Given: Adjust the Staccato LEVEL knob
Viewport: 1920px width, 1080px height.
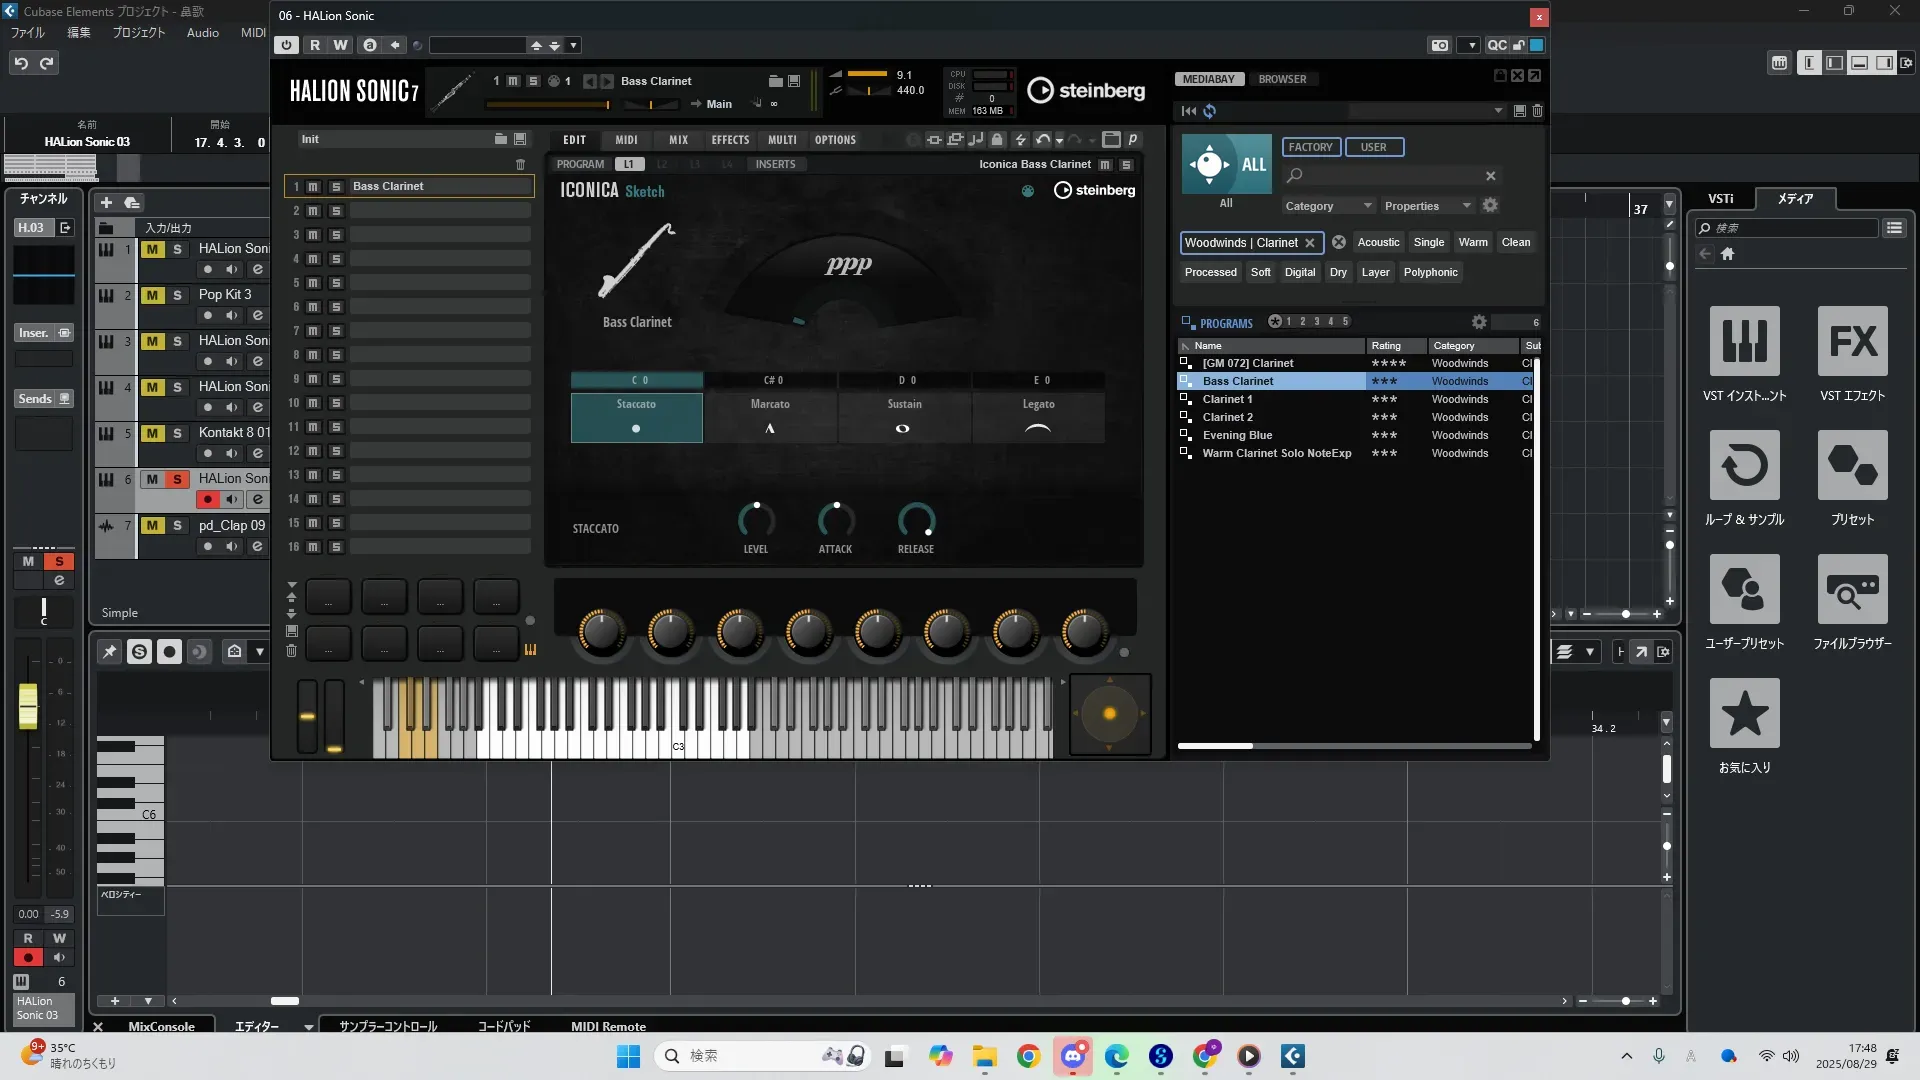Looking at the screenshot, I should 756,520.
